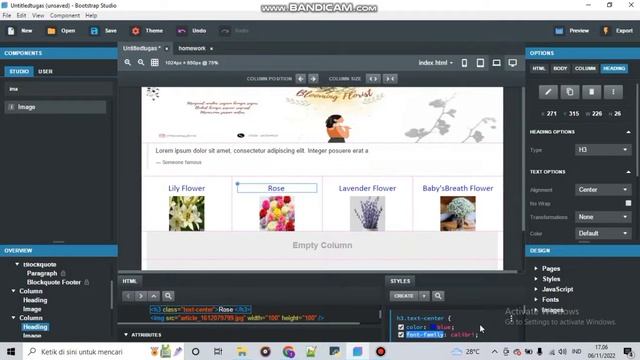The height and width of the screenshot is (360, 640).
Task: Click the greyed Redo toolbar icon
Action: (x=224, y=31)
